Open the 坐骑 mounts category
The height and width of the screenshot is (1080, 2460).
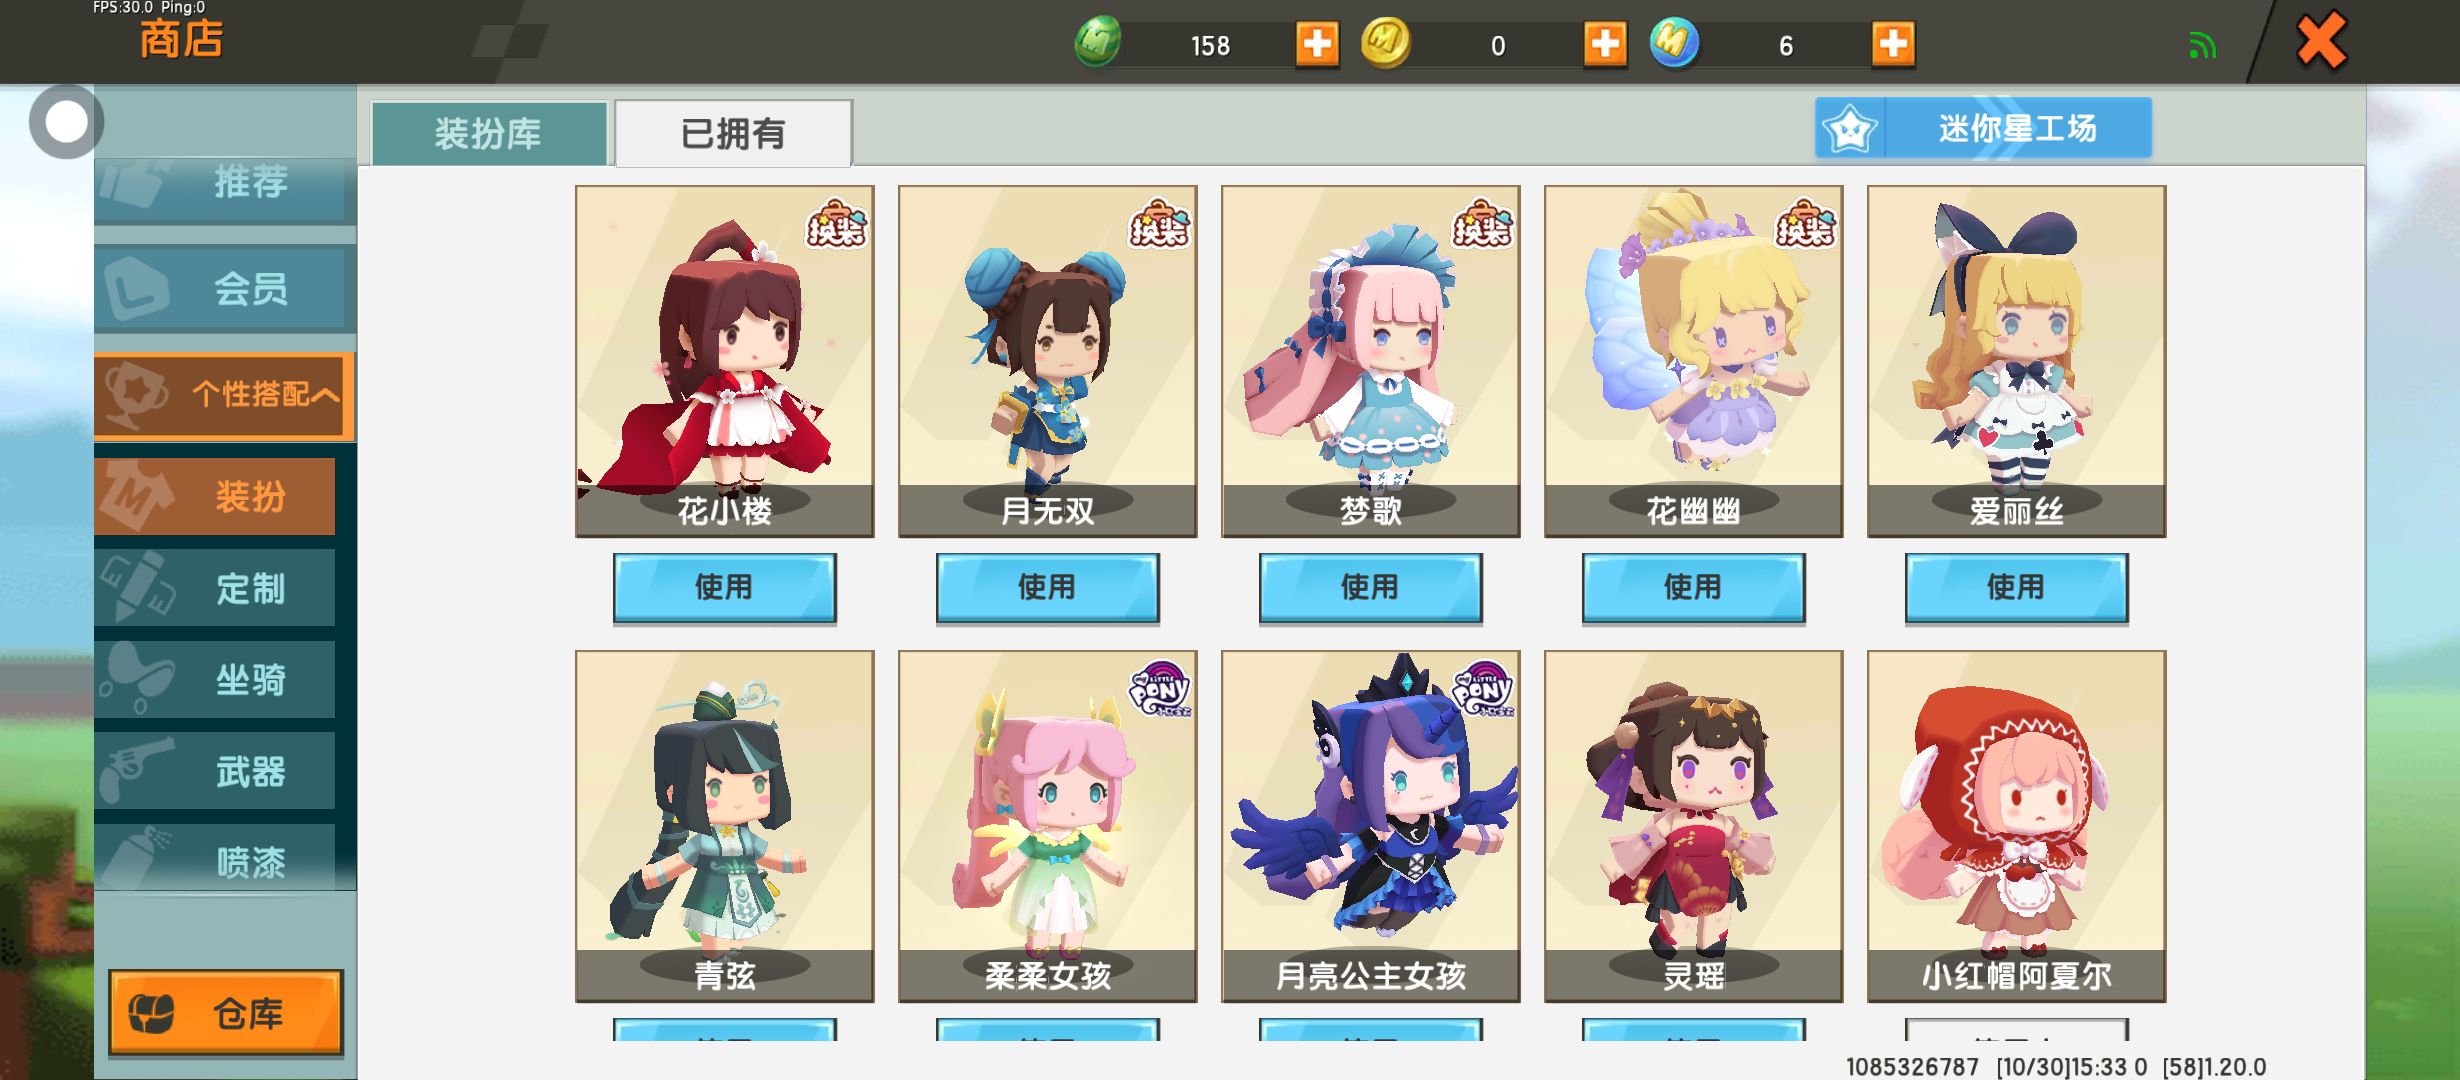tap(215, 680)
